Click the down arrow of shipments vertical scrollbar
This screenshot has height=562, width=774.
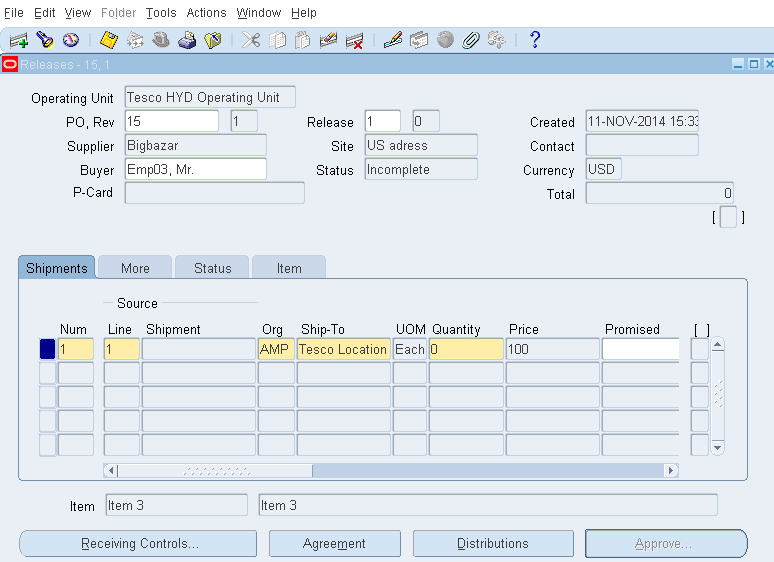[717, 448]
